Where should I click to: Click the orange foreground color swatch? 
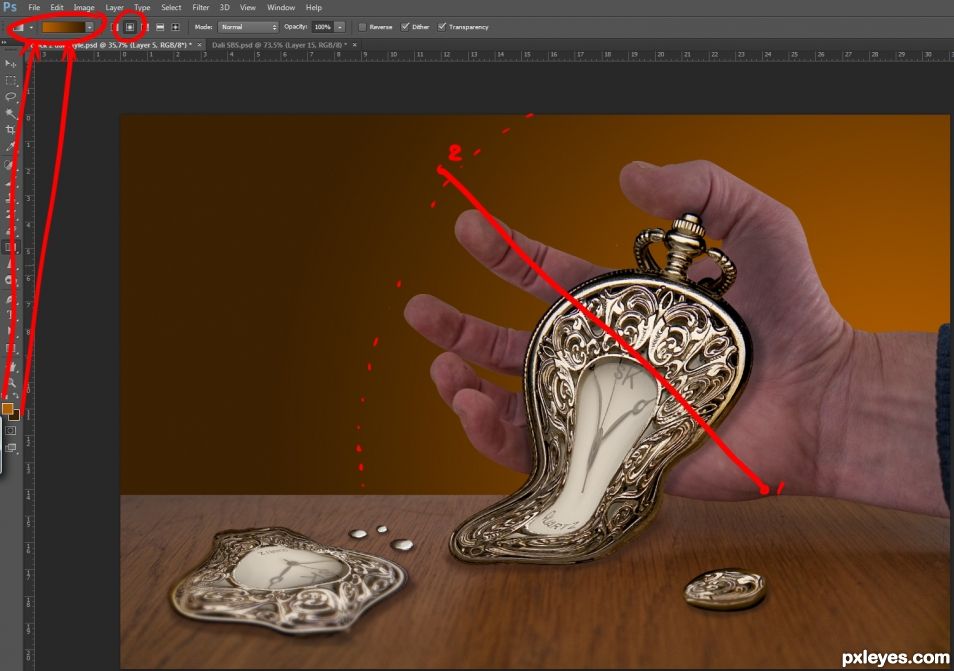pos(7,408)
